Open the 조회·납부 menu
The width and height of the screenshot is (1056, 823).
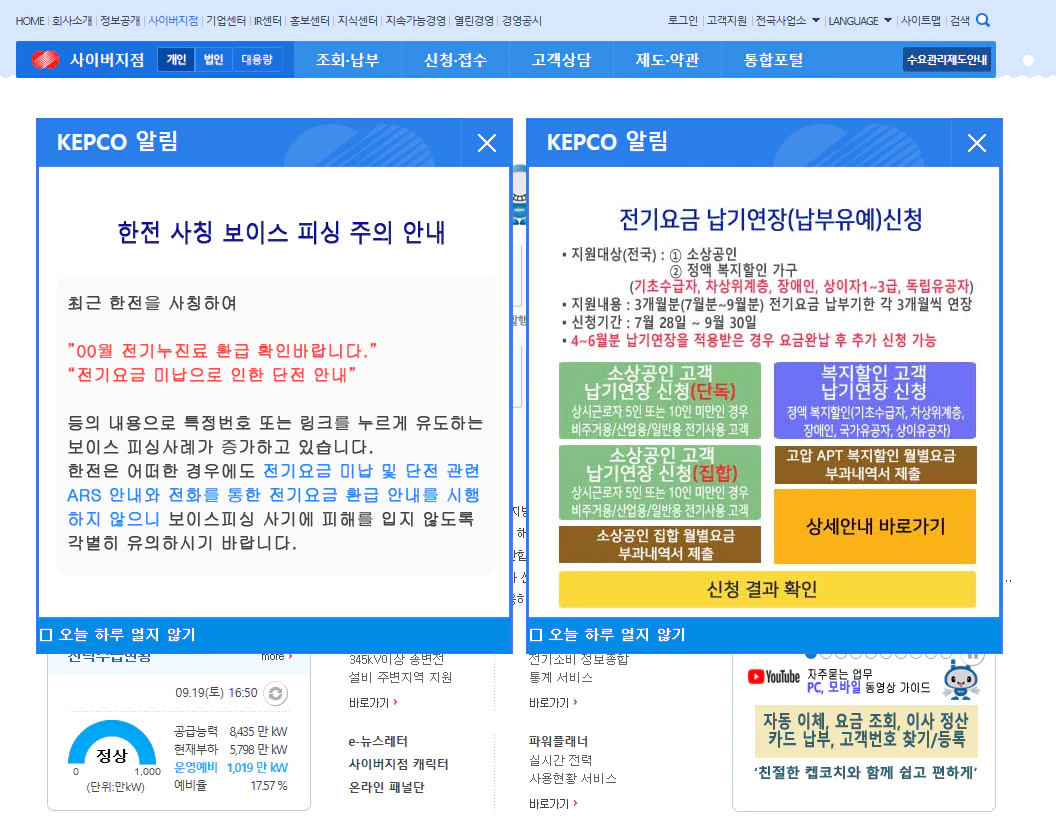point(347,60)
